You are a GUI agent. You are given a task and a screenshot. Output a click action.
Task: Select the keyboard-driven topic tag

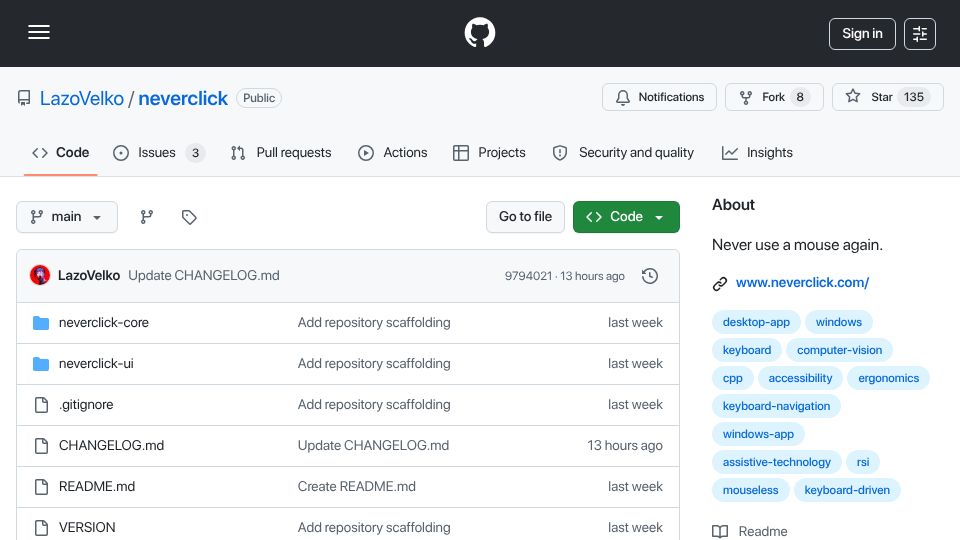click(x=847, y=490)
